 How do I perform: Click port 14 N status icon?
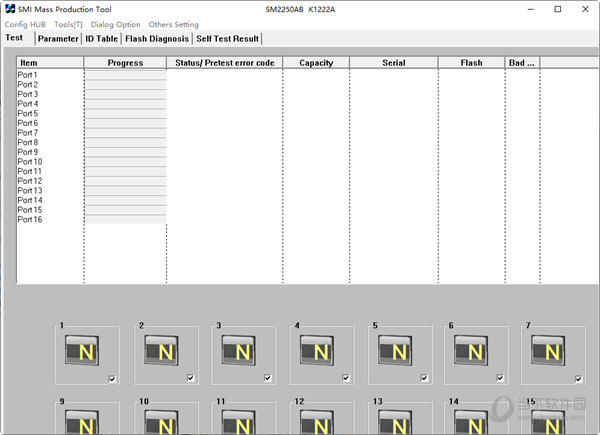471,422
